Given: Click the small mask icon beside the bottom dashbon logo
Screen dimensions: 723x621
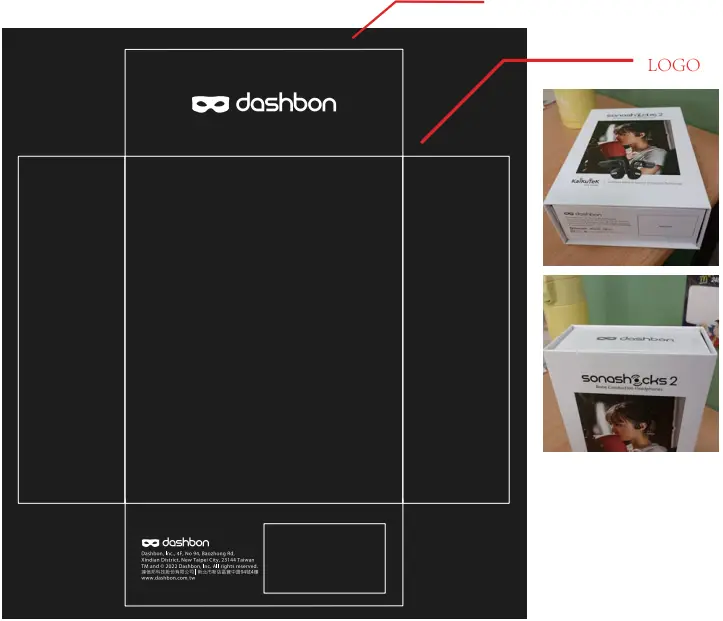Looking at the screenshot, I should pyautogui.click(x=150, y=543).
